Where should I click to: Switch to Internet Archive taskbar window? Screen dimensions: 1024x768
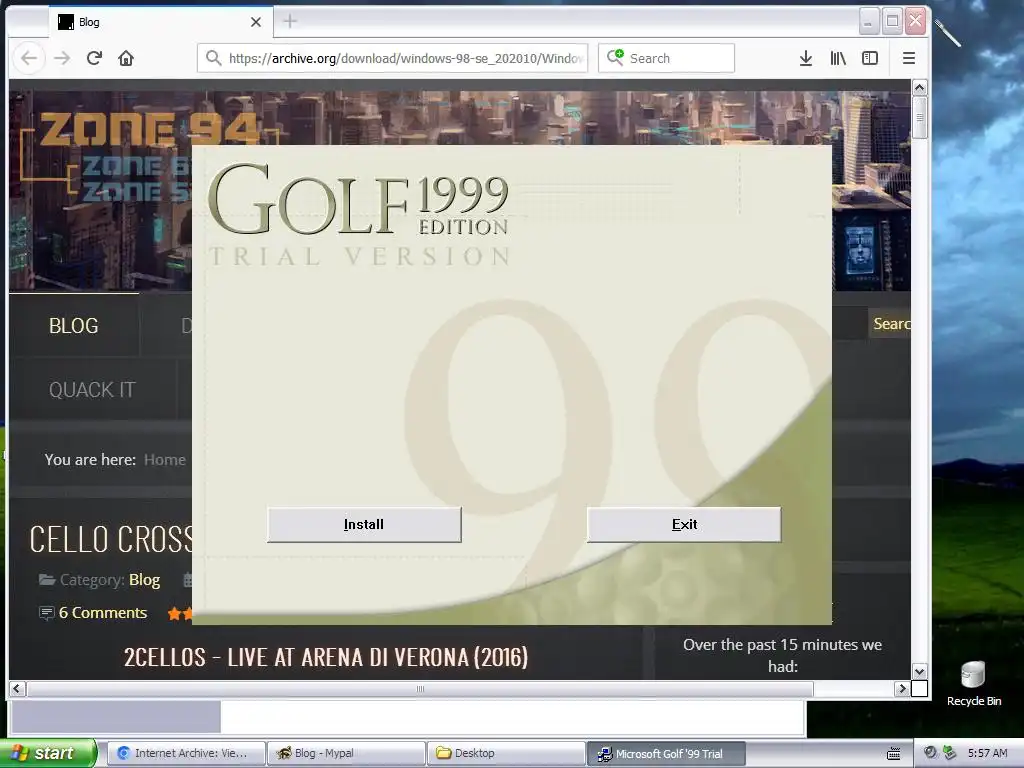pyautogui.click(x=186, y=753)
